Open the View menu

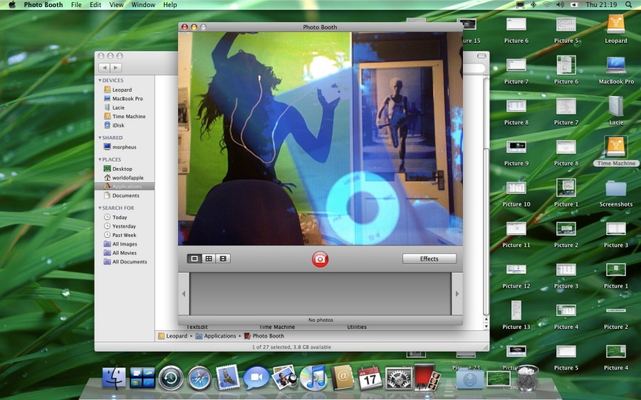coord(116,5)
